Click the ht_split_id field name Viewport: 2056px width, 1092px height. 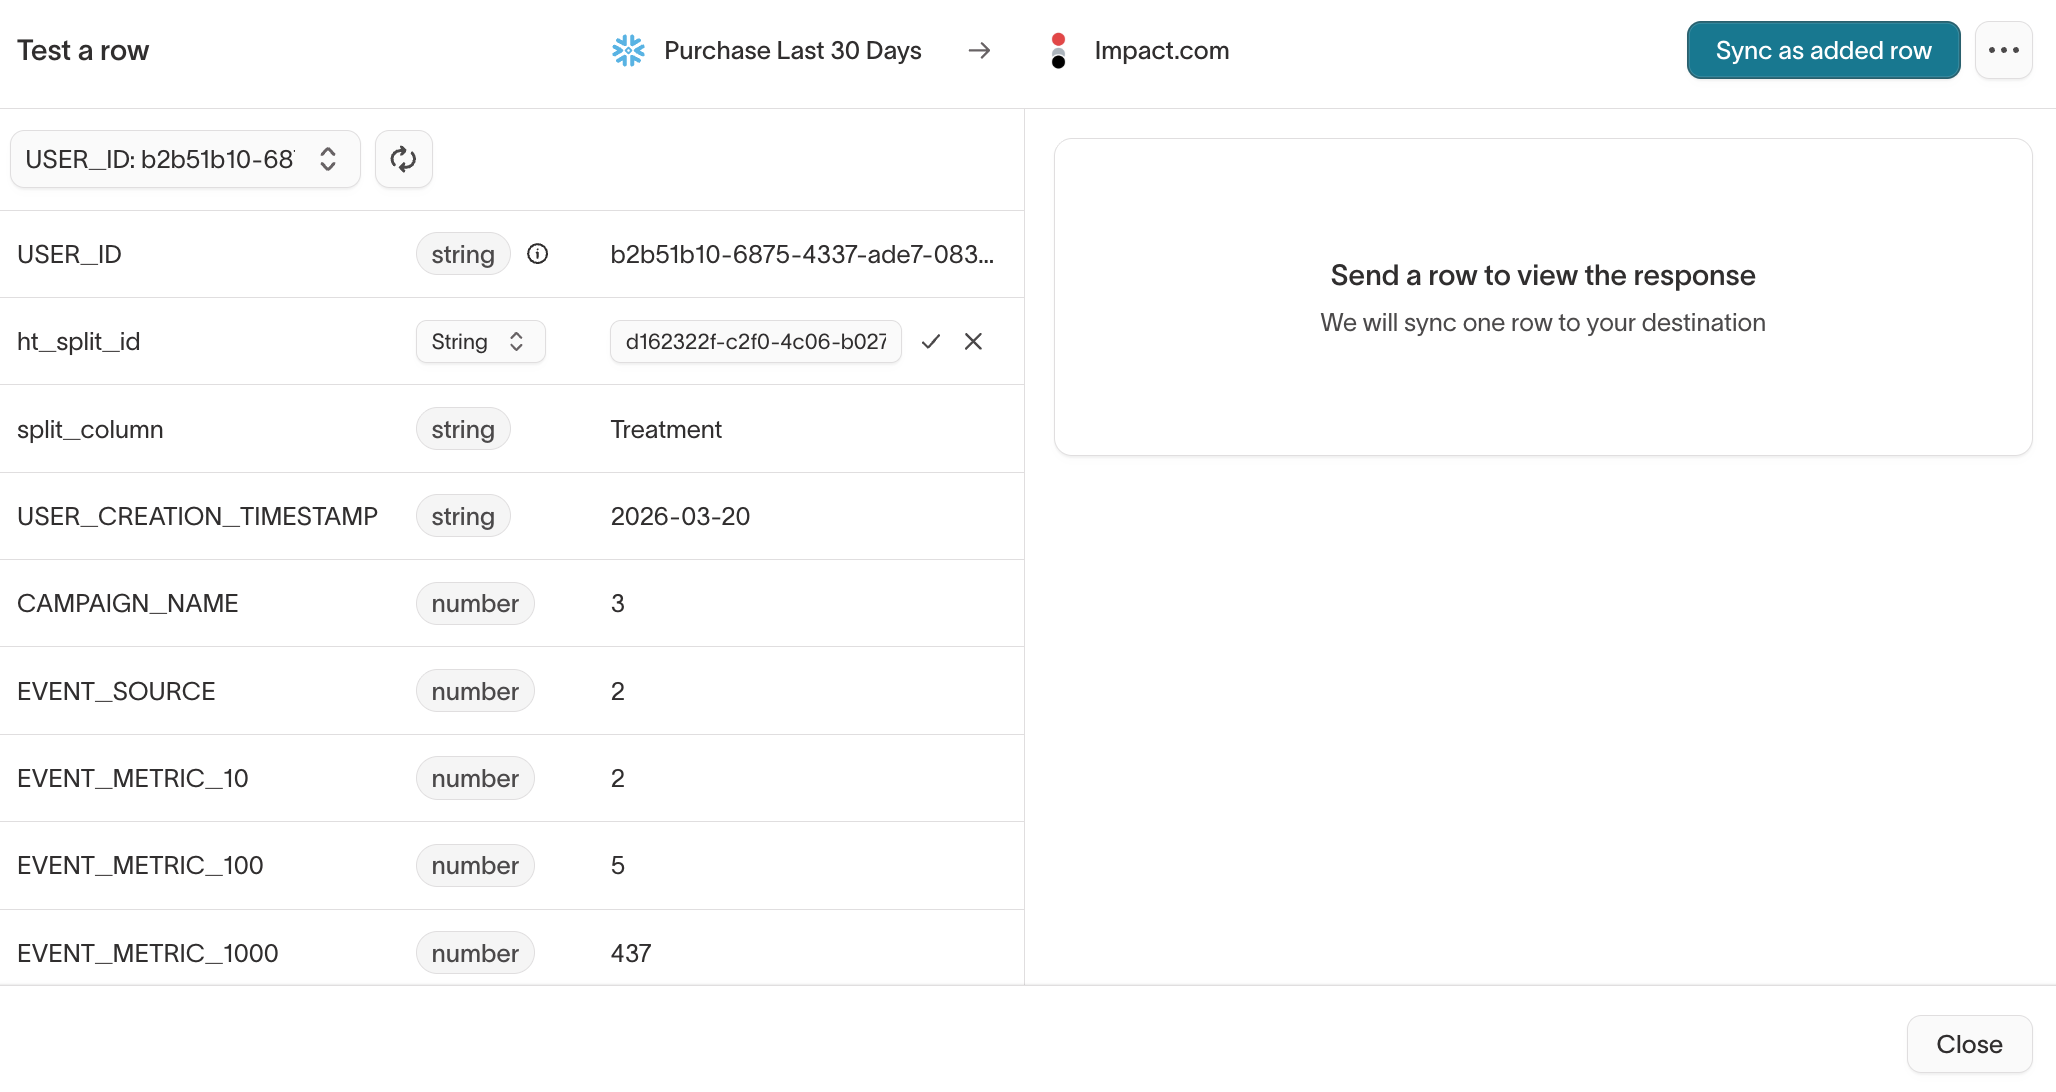pyautogui.click(x=78, y=342)
